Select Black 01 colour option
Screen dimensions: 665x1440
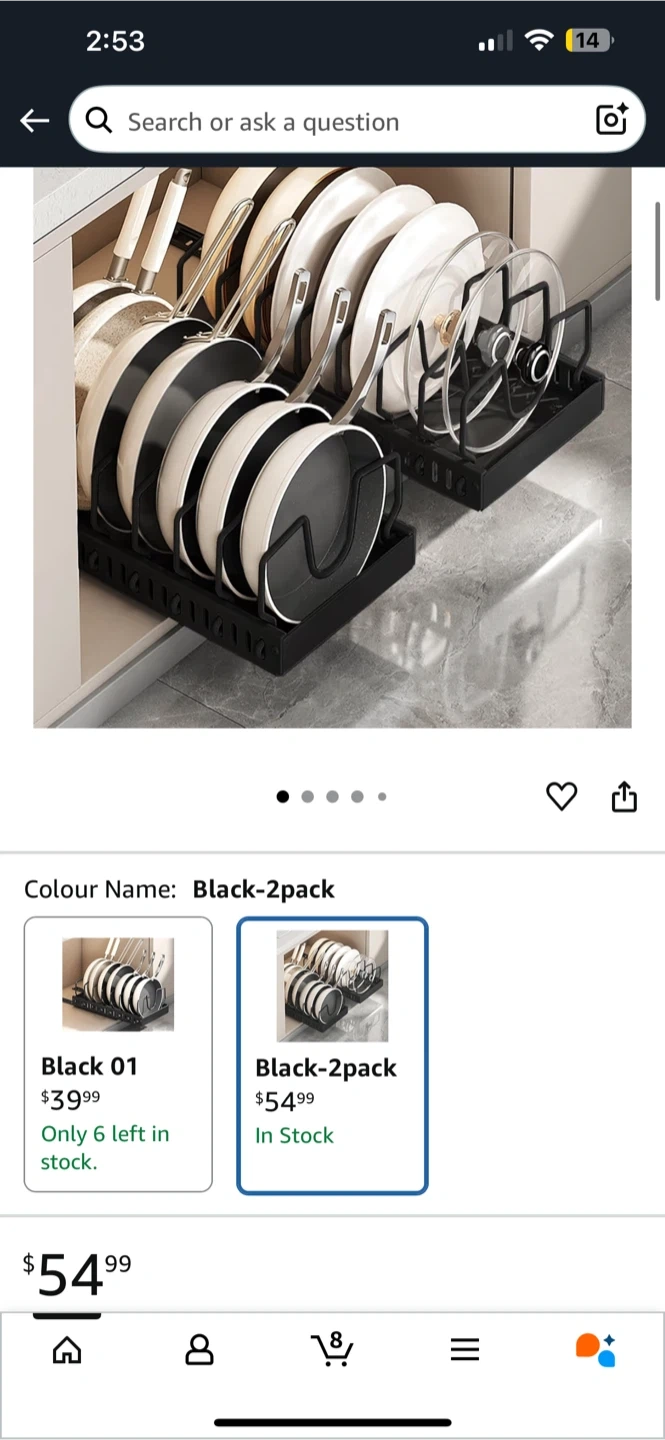click(x=118, y=1054)
